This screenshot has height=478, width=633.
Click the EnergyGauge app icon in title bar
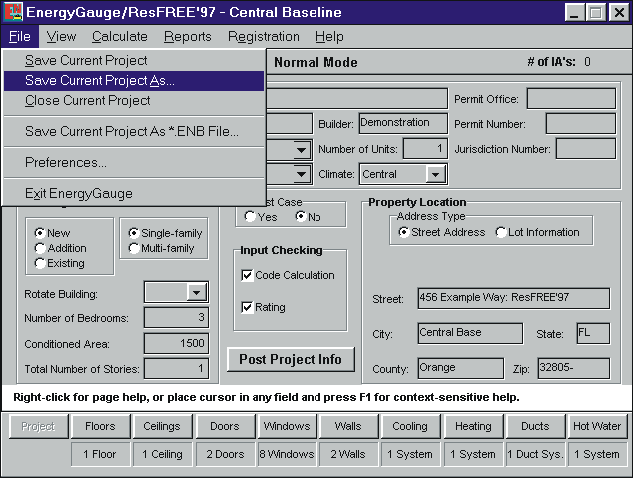14,12
